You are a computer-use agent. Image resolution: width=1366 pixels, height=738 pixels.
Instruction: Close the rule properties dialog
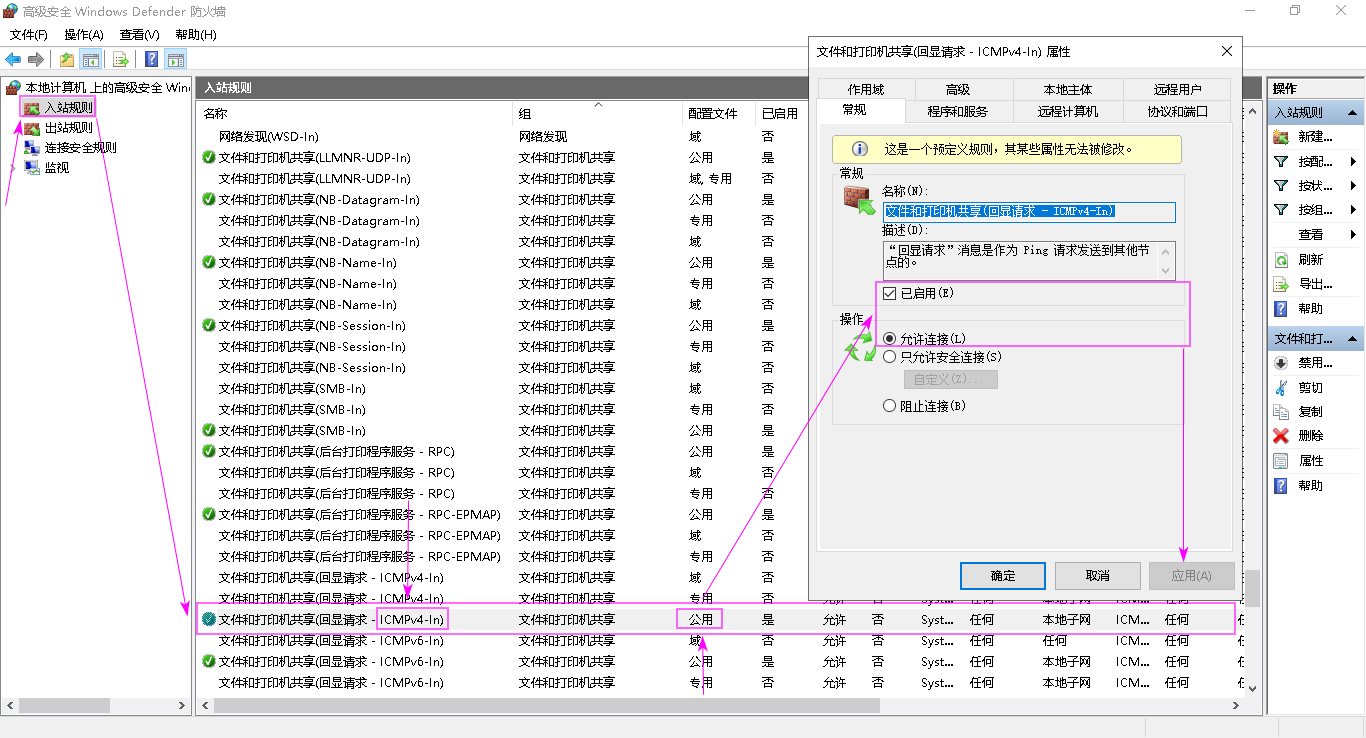(x=1226, y=52)
